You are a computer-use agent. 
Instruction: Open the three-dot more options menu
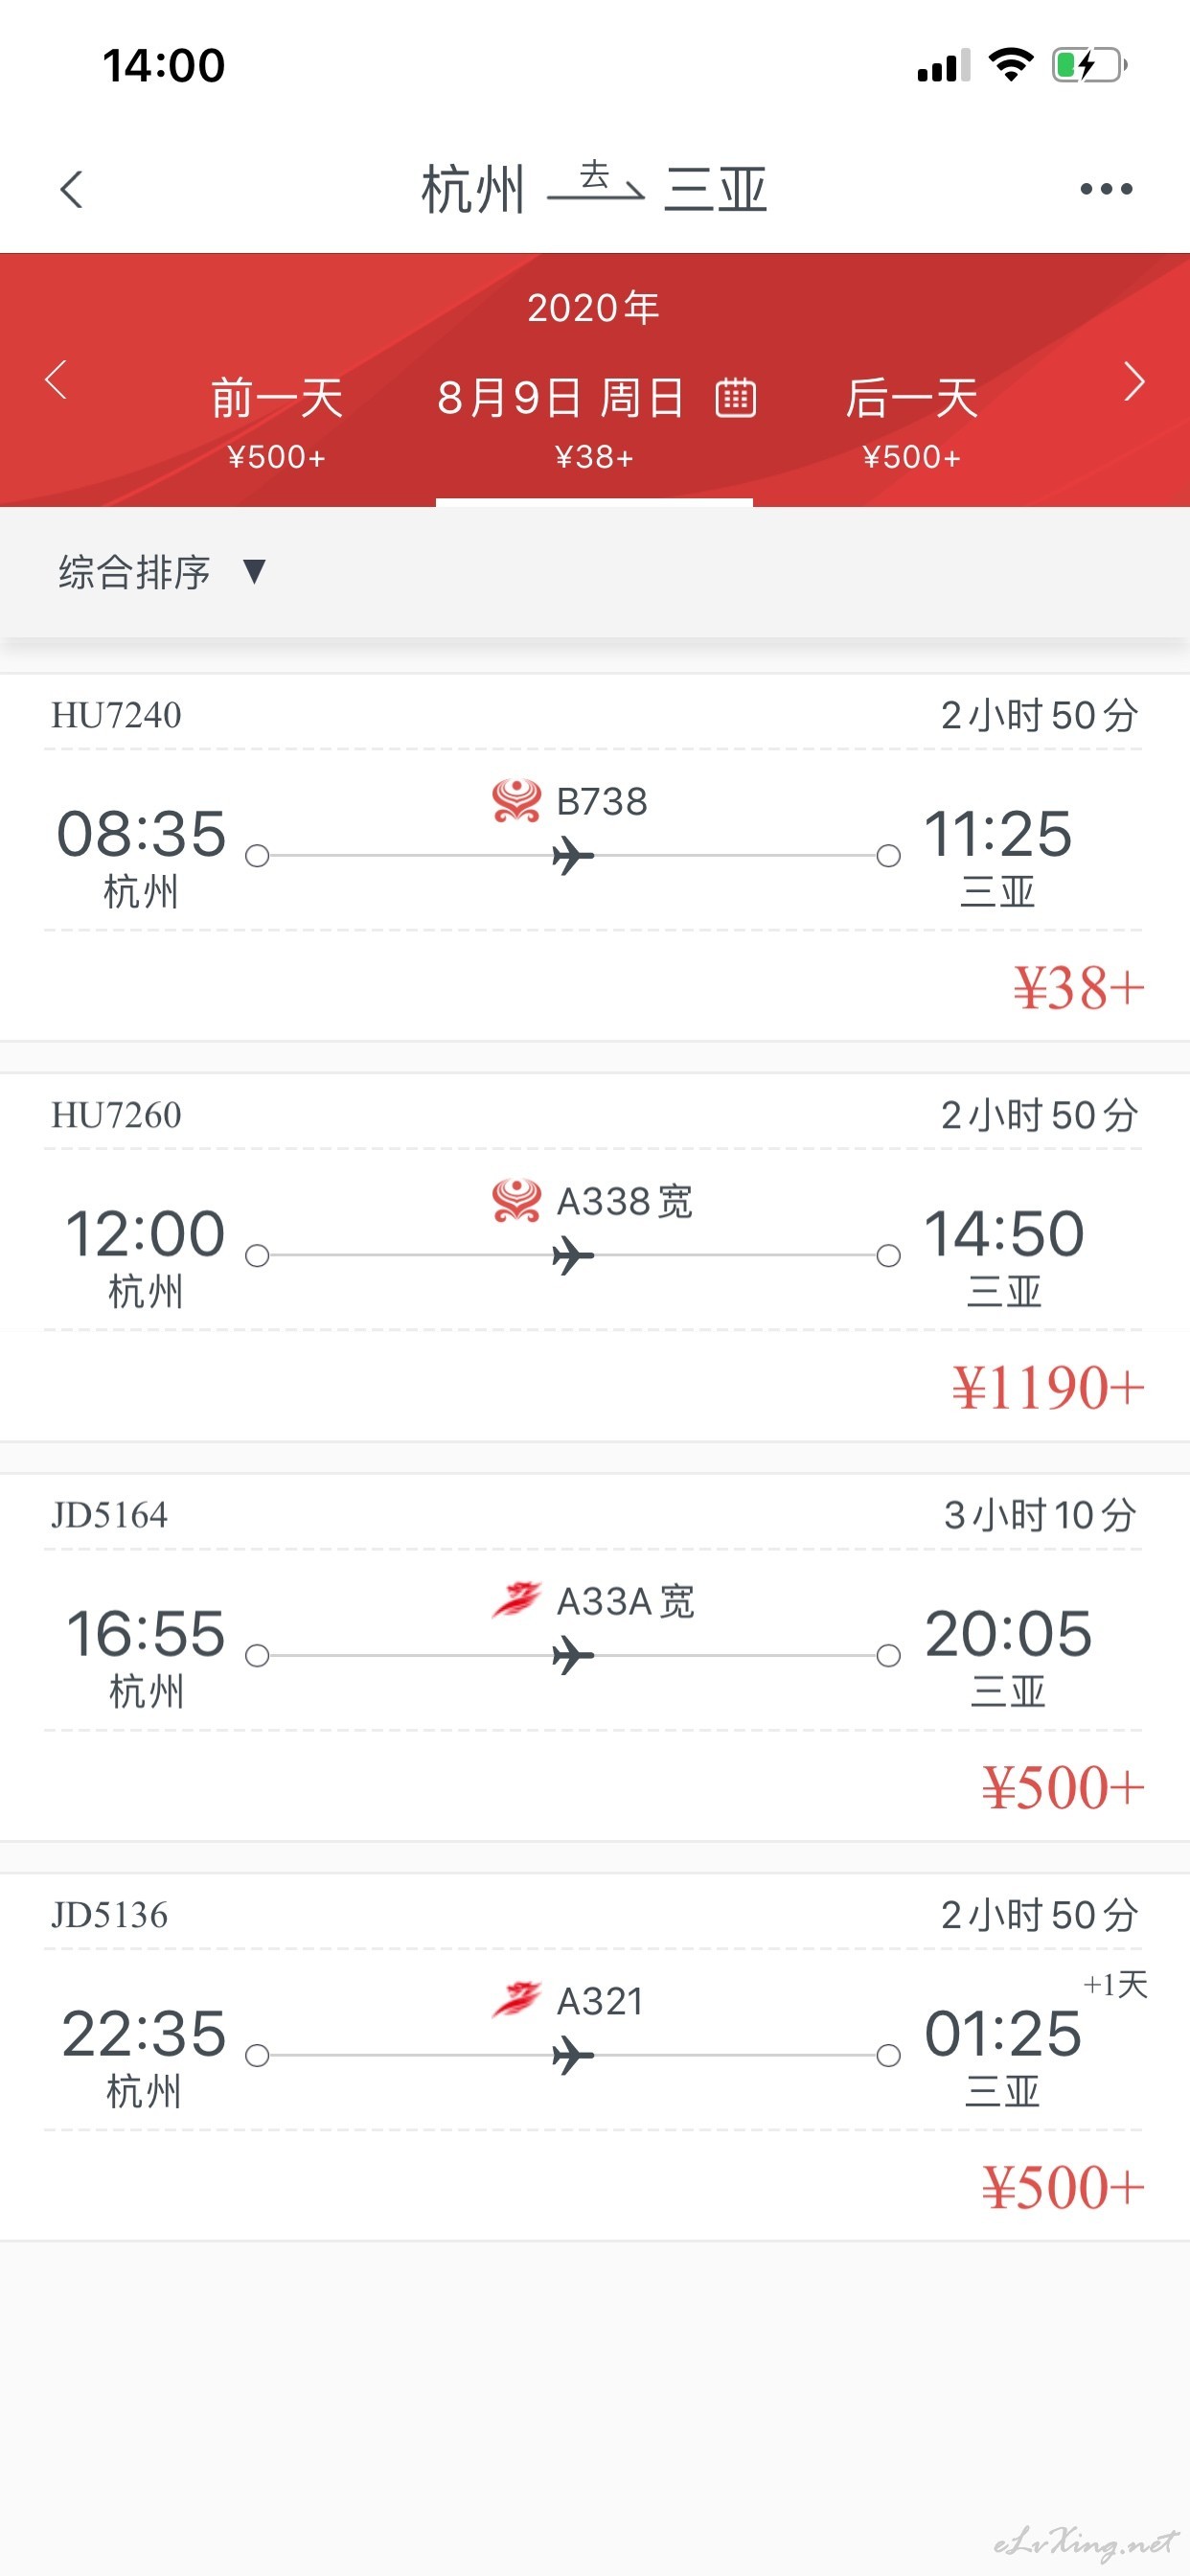pyautogui.click(x=1106, y=189)
